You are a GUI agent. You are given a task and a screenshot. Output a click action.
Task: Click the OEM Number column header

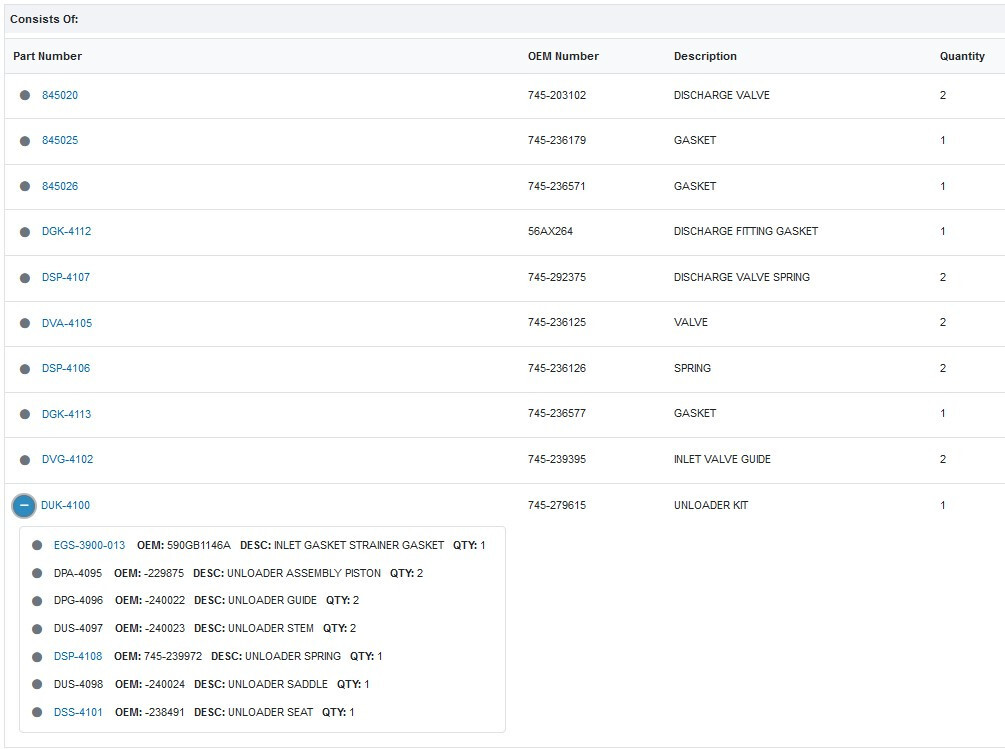tap(563, 56)
